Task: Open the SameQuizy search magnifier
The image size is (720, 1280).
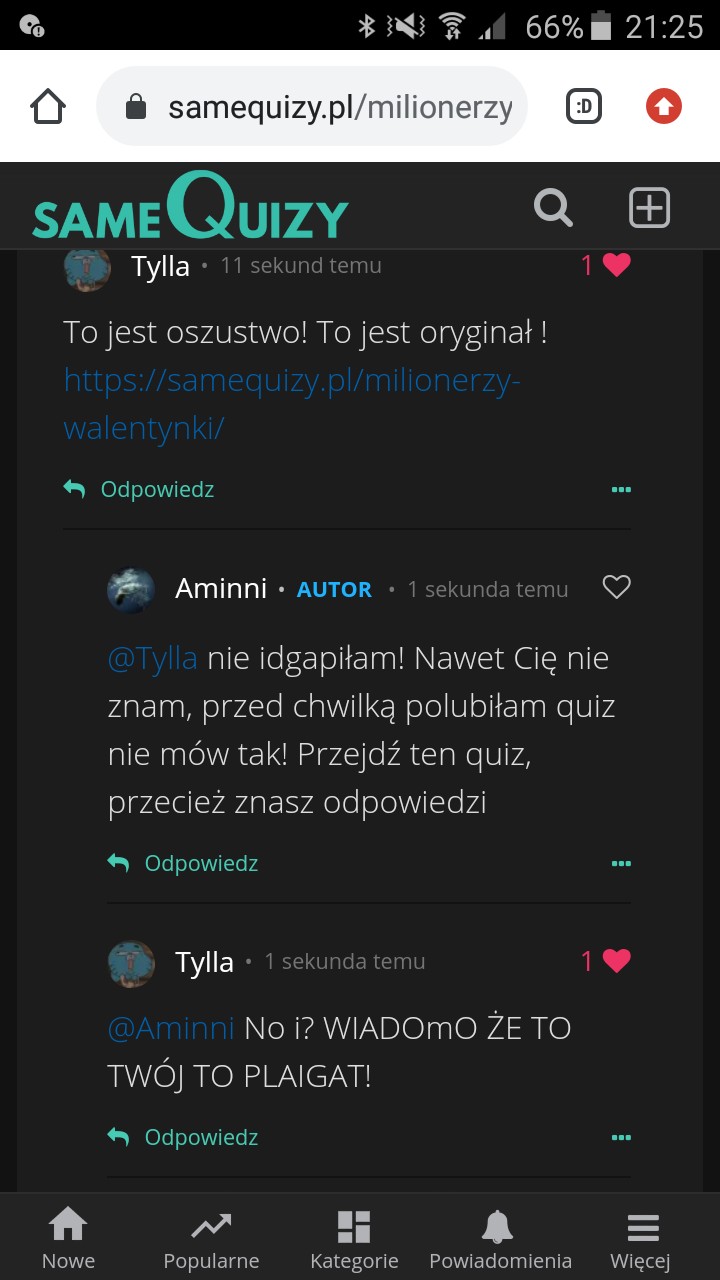Action: [553, 208]
